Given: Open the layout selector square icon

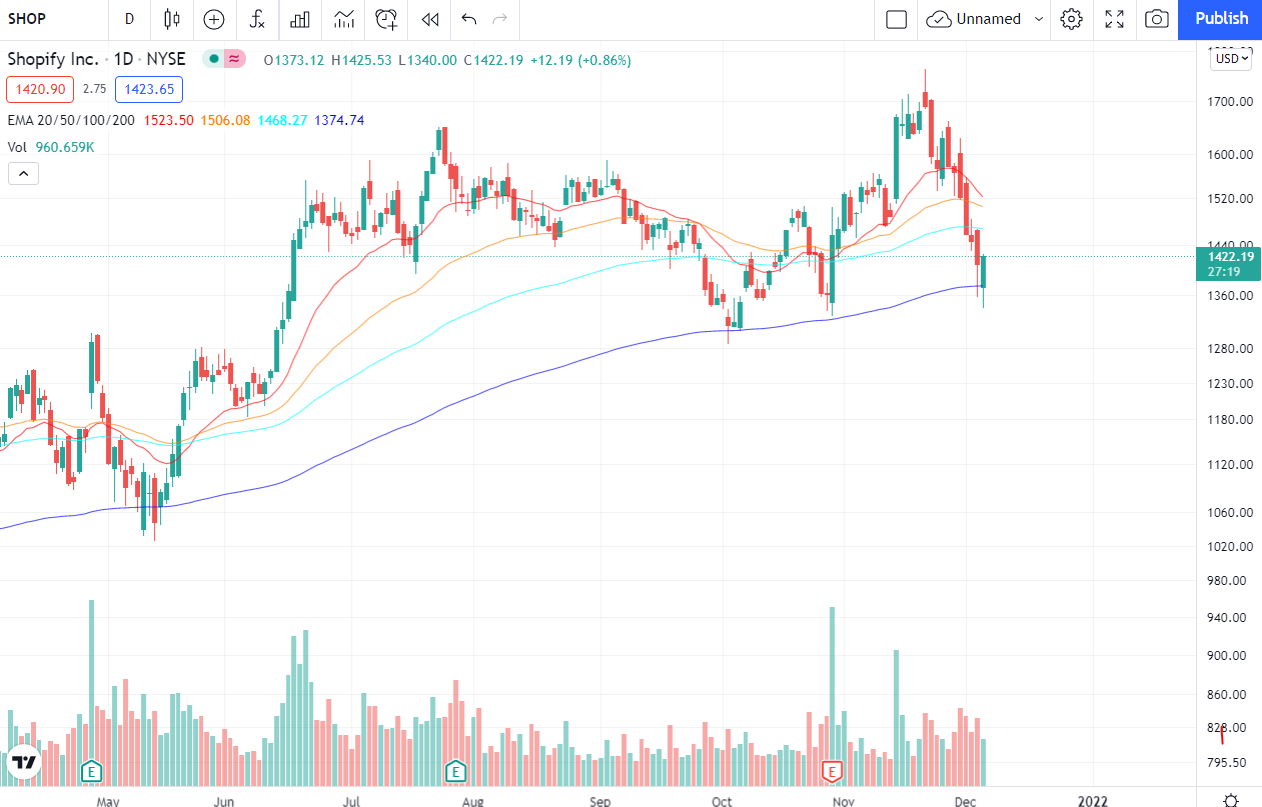Looking at the screenshot, I should (x=897, y=19).
